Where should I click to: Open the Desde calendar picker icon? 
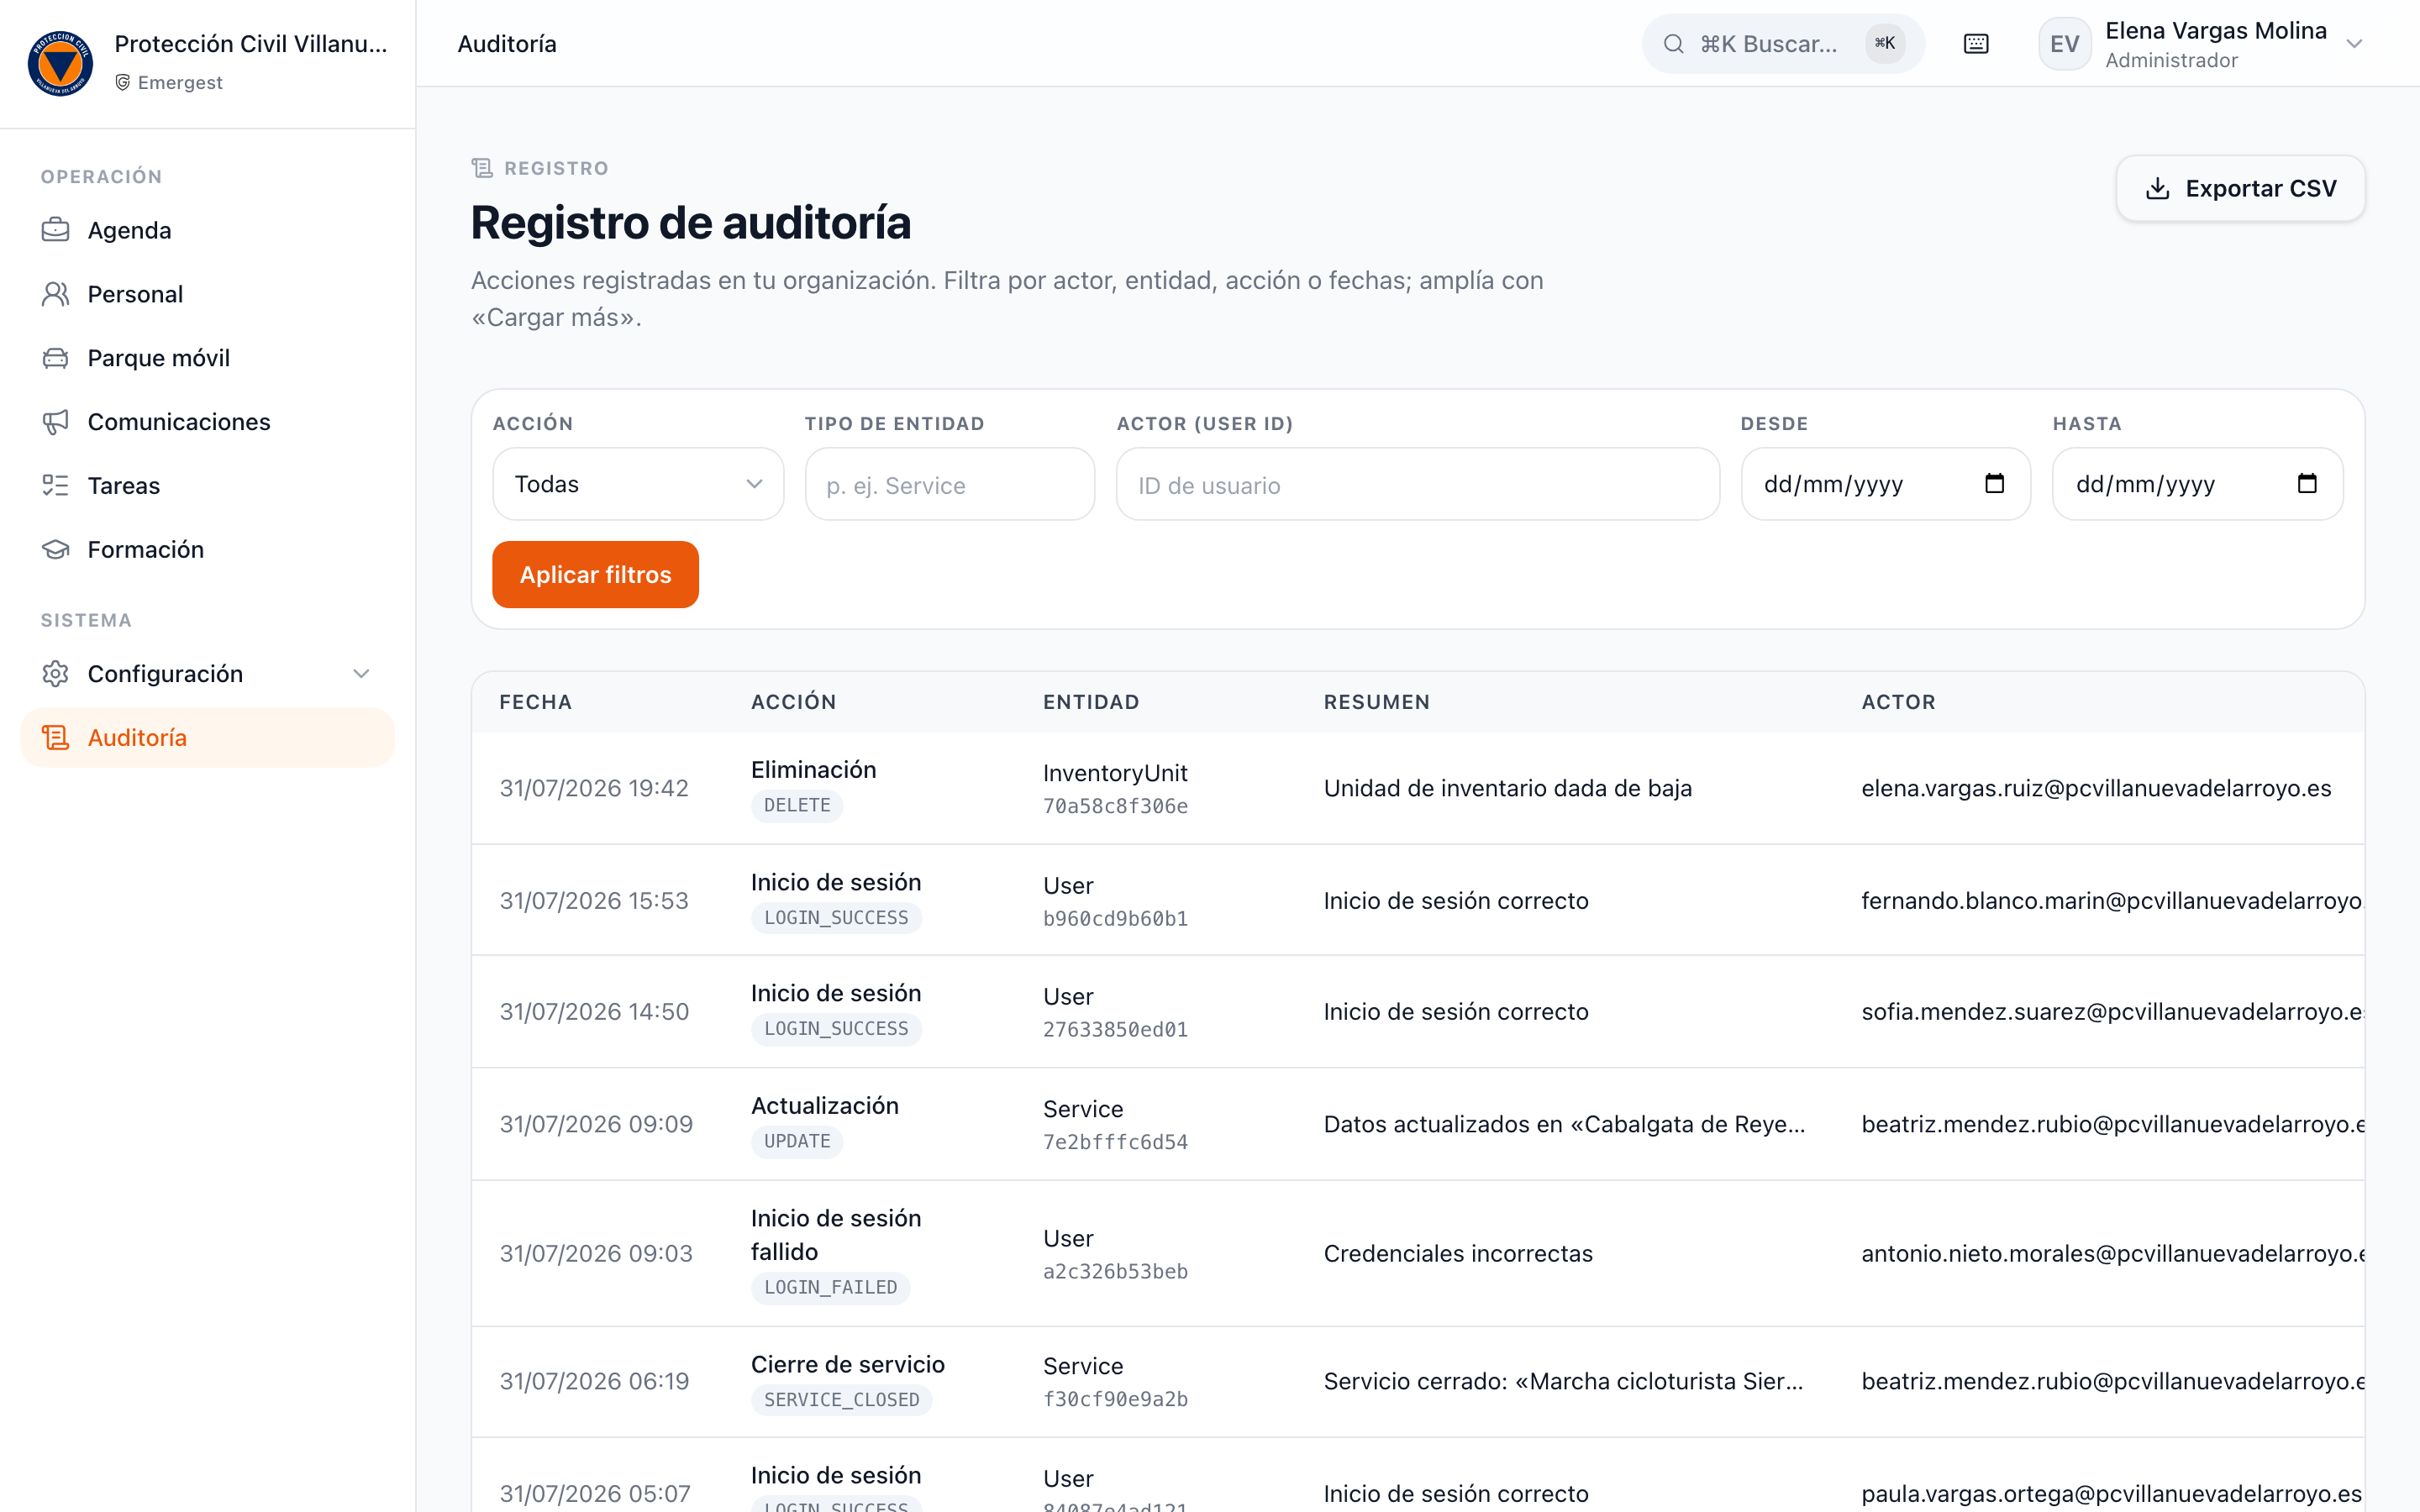[1994, 484]
